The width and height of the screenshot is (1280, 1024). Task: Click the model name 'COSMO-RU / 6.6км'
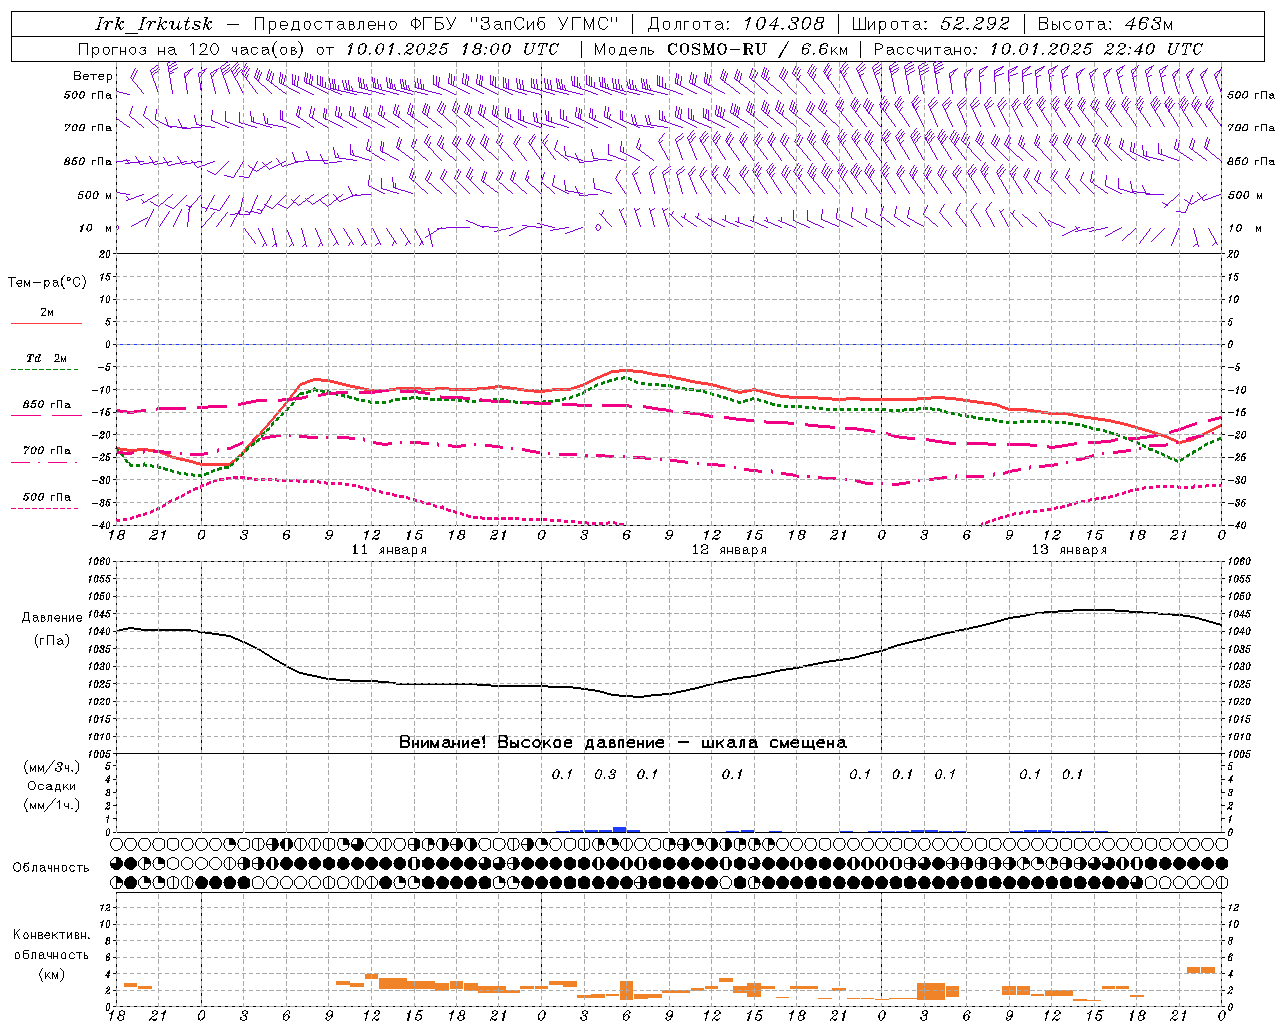click(757, 49)
